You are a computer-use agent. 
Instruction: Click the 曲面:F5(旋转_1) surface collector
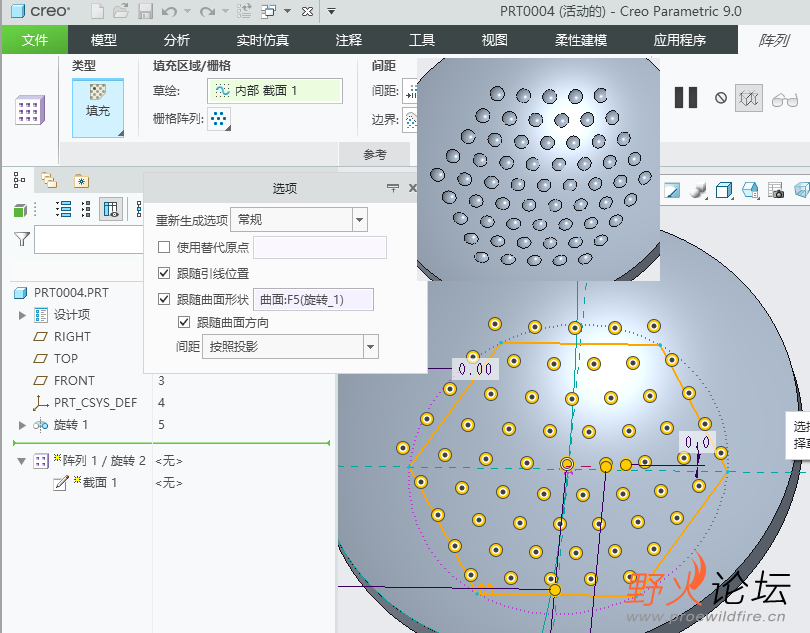pos(314,300)
